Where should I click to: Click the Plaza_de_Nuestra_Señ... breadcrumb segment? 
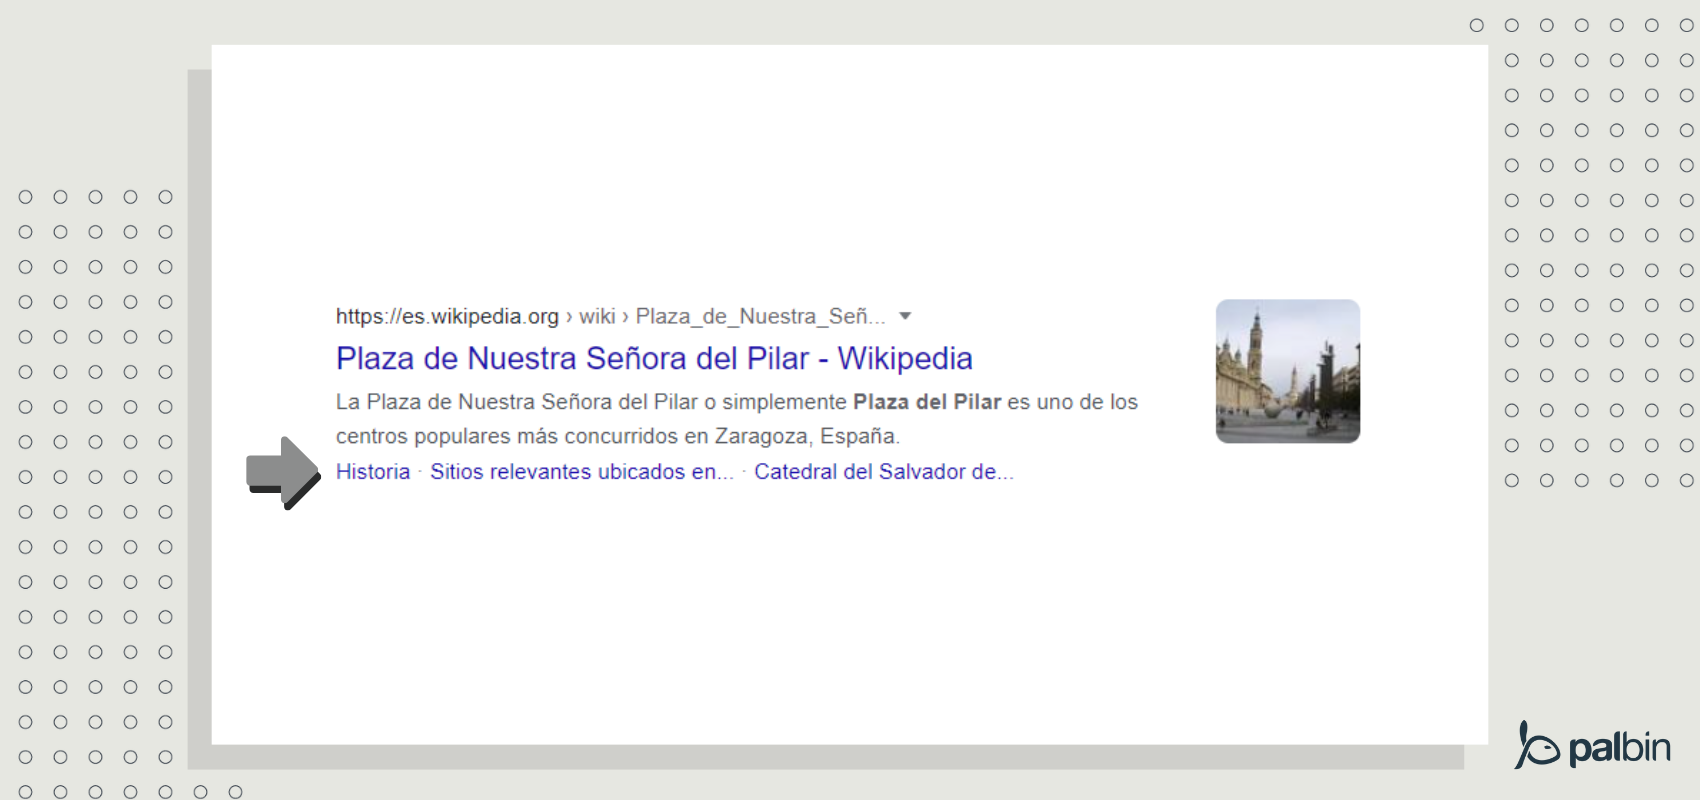click(x=761, y=317)
